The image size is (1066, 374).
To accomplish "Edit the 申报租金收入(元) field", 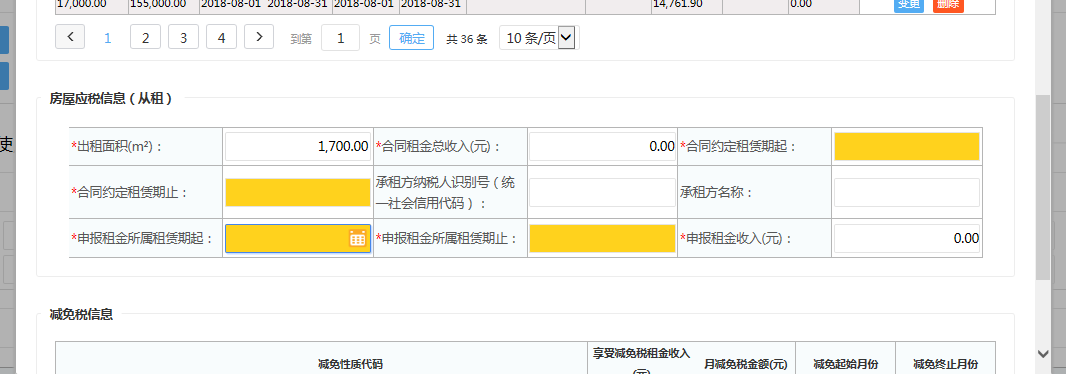I will pyautogui.click(x=907, y=239).
